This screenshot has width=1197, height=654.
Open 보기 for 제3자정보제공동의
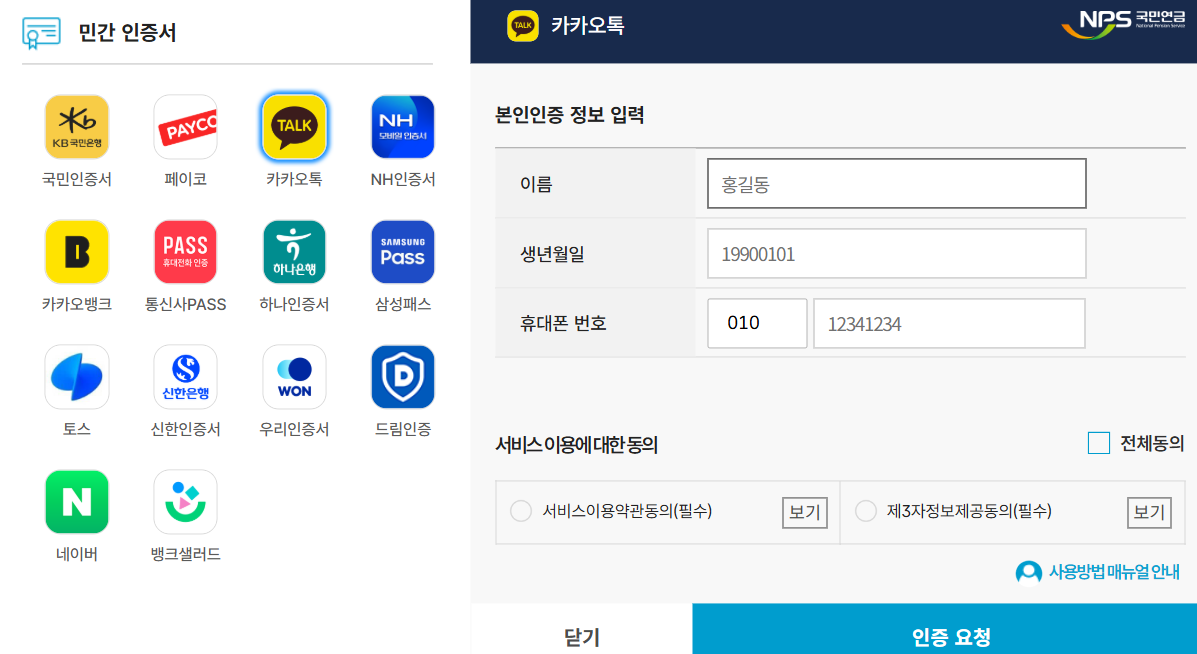click(x=1149, y=512)
